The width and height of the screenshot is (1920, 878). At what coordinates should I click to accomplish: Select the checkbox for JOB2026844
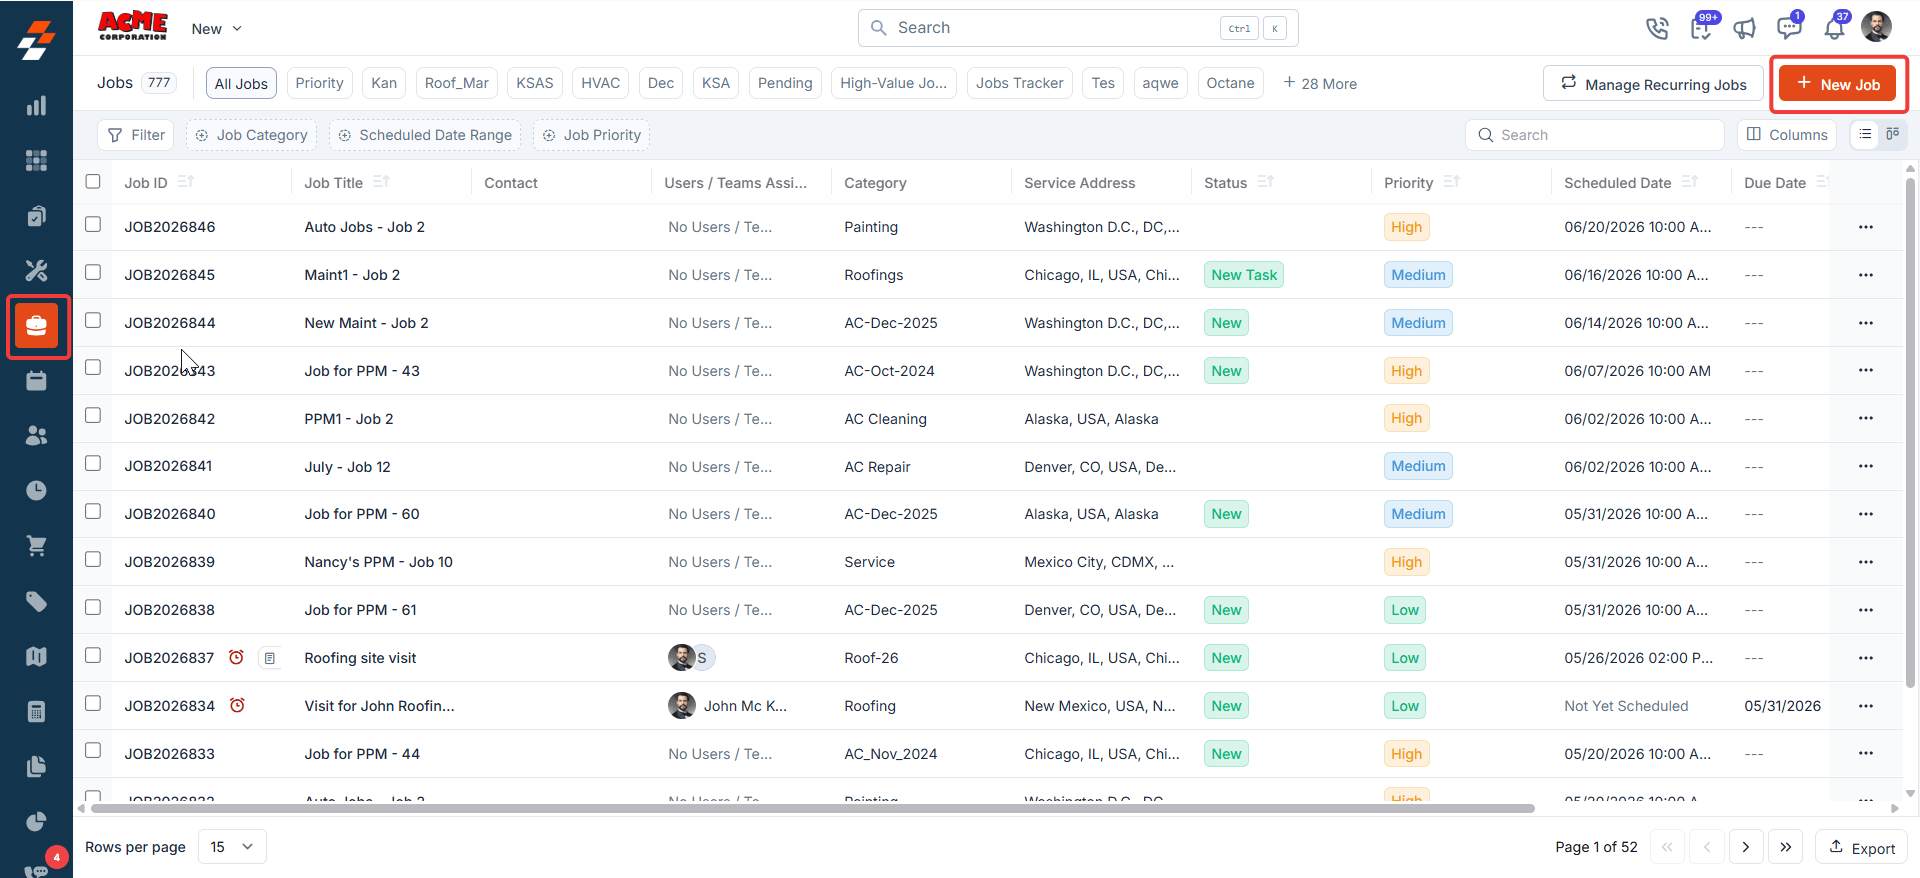point(93,320)
